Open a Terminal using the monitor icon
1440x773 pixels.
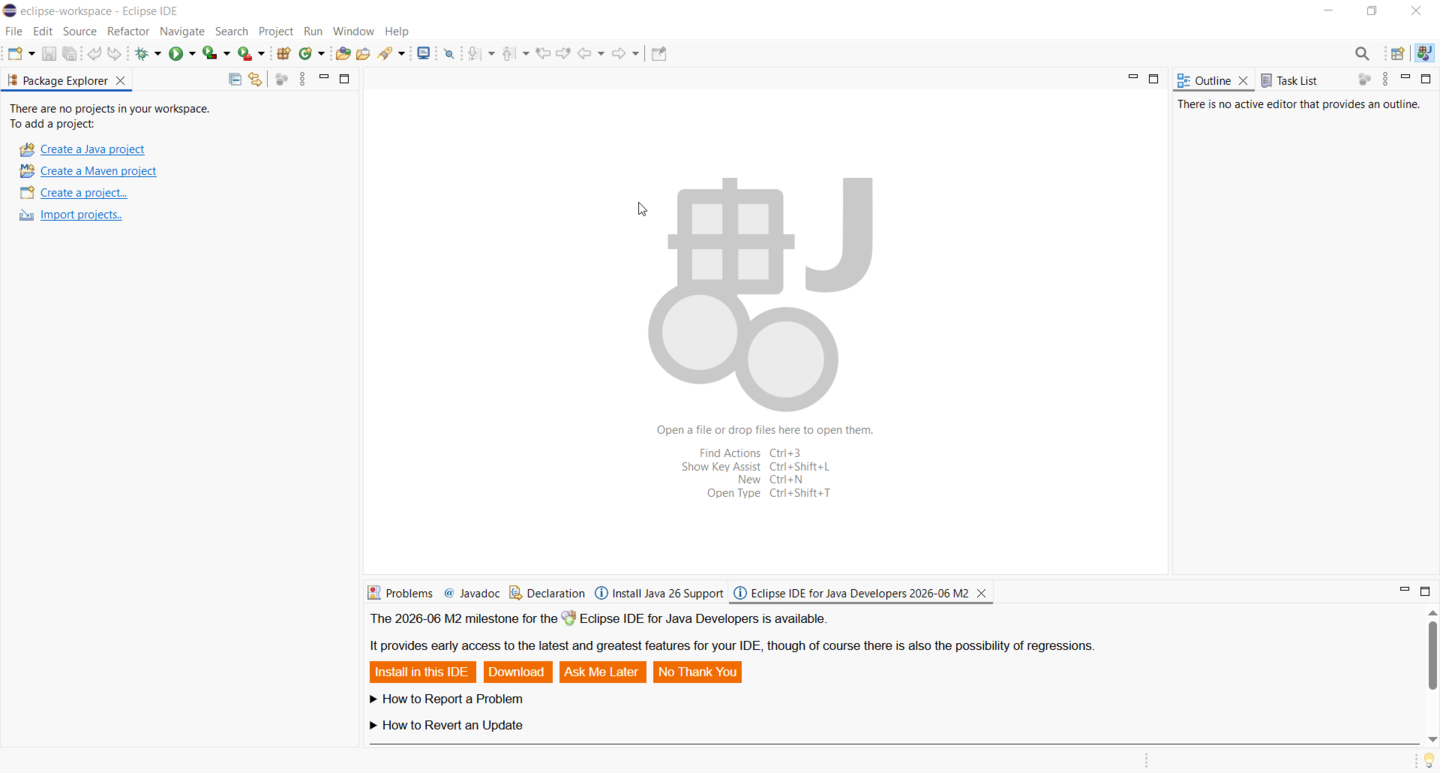pyautogui.click(x=424, y=54)
